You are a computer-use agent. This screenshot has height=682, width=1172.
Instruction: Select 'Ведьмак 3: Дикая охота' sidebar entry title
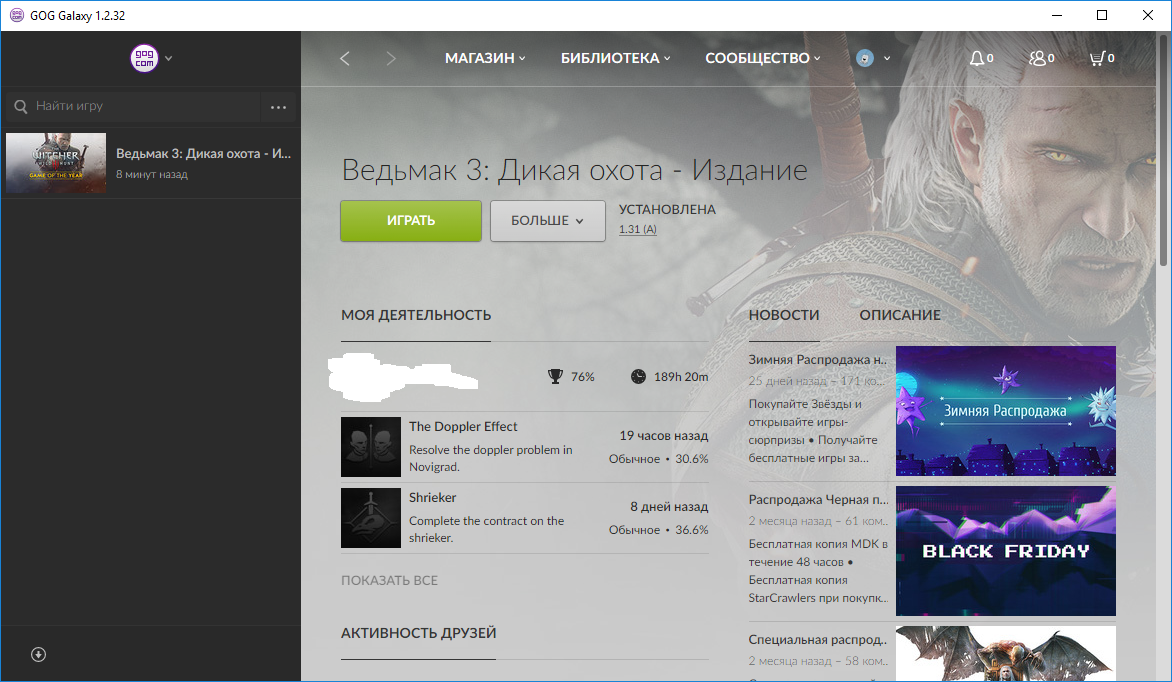[203, 153]
